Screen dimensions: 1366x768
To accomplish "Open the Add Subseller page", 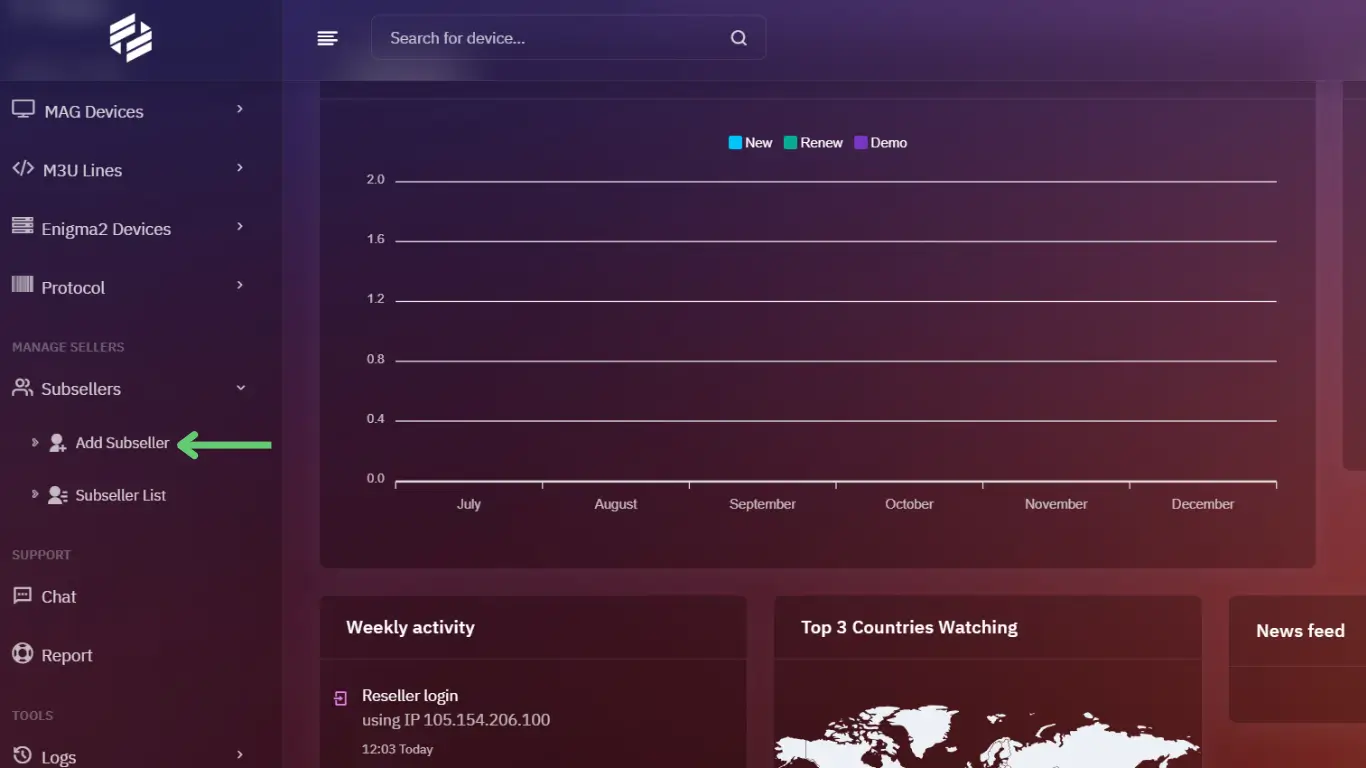I will (122, 443).
